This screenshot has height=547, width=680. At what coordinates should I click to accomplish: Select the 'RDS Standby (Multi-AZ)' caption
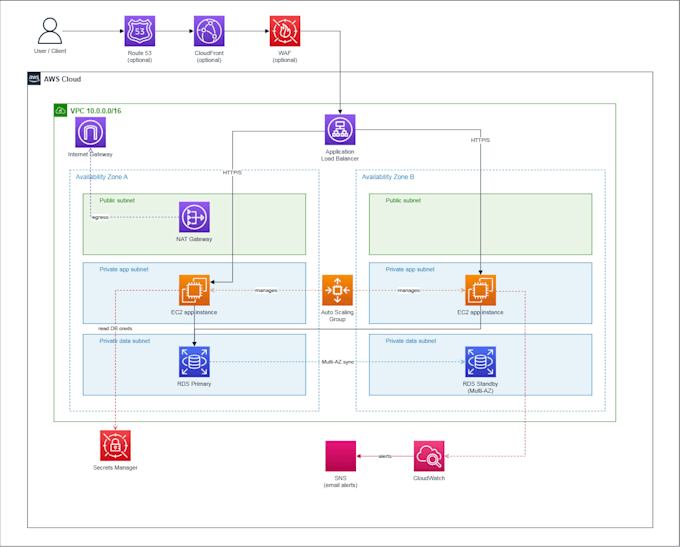point(481,387)
